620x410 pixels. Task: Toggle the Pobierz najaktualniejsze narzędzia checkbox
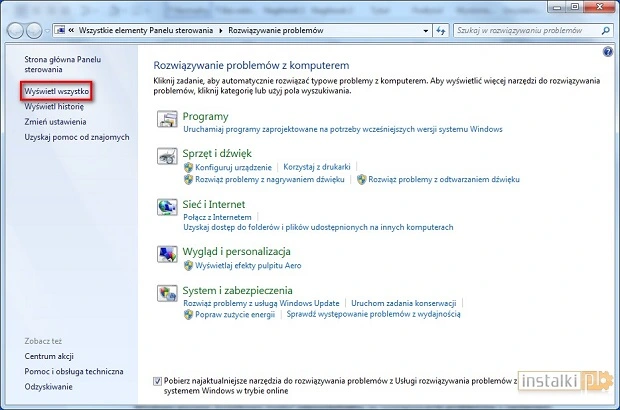[x=159, y=381]
